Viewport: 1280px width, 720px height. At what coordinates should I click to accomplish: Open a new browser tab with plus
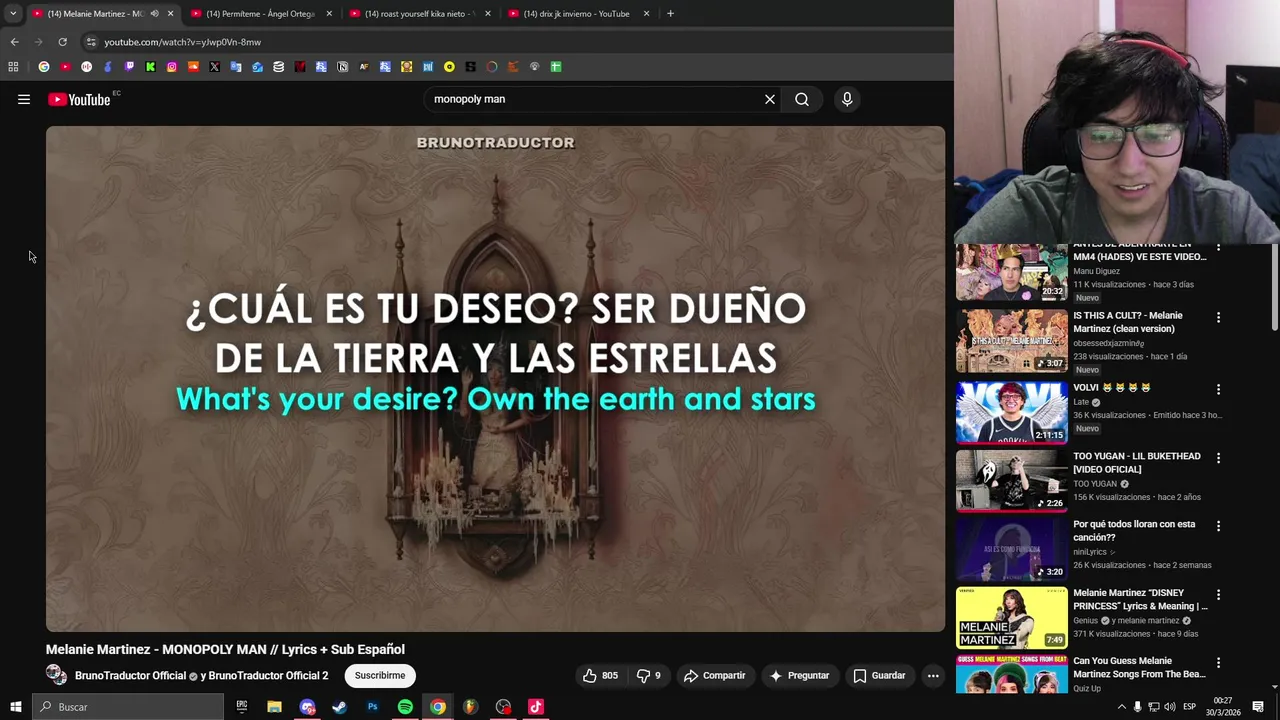670,14
